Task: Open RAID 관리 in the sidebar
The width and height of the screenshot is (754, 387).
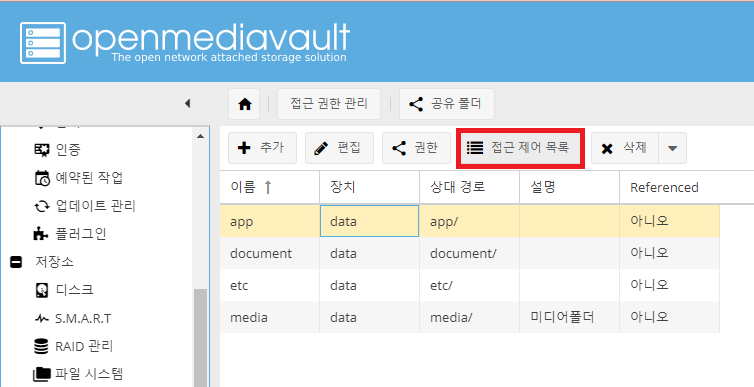Action: 84,346
